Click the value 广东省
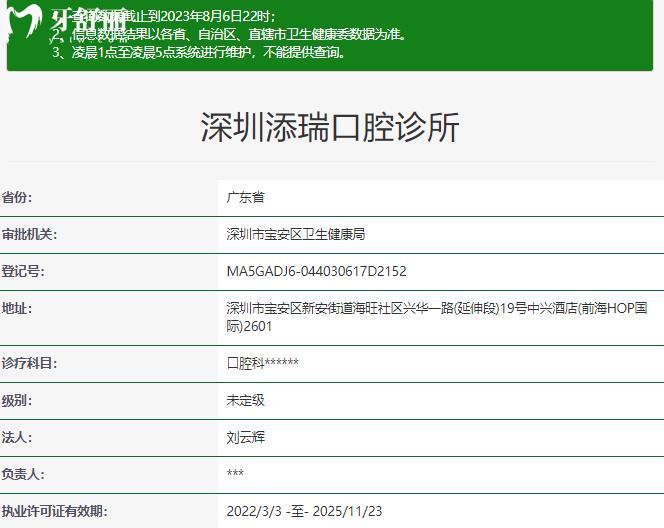 [x=246, y=197]
